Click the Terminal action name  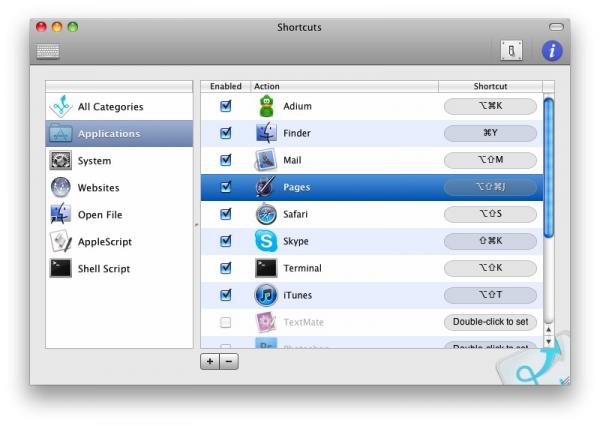click(302, 268)
